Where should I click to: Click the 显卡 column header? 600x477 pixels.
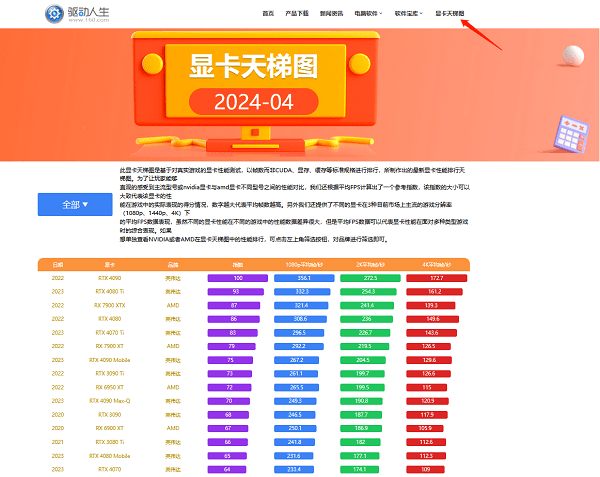coord(110,265)
